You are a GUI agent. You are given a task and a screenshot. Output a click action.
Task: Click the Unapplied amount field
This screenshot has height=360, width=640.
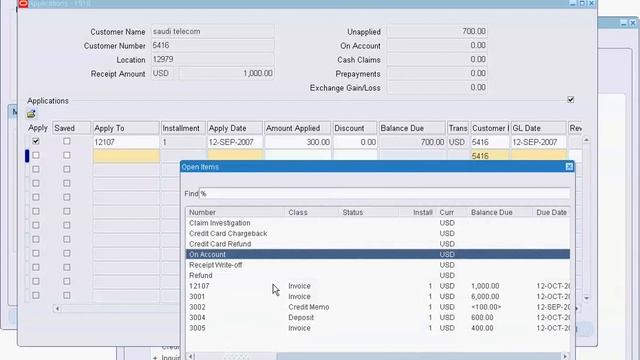tap(437, 31)
